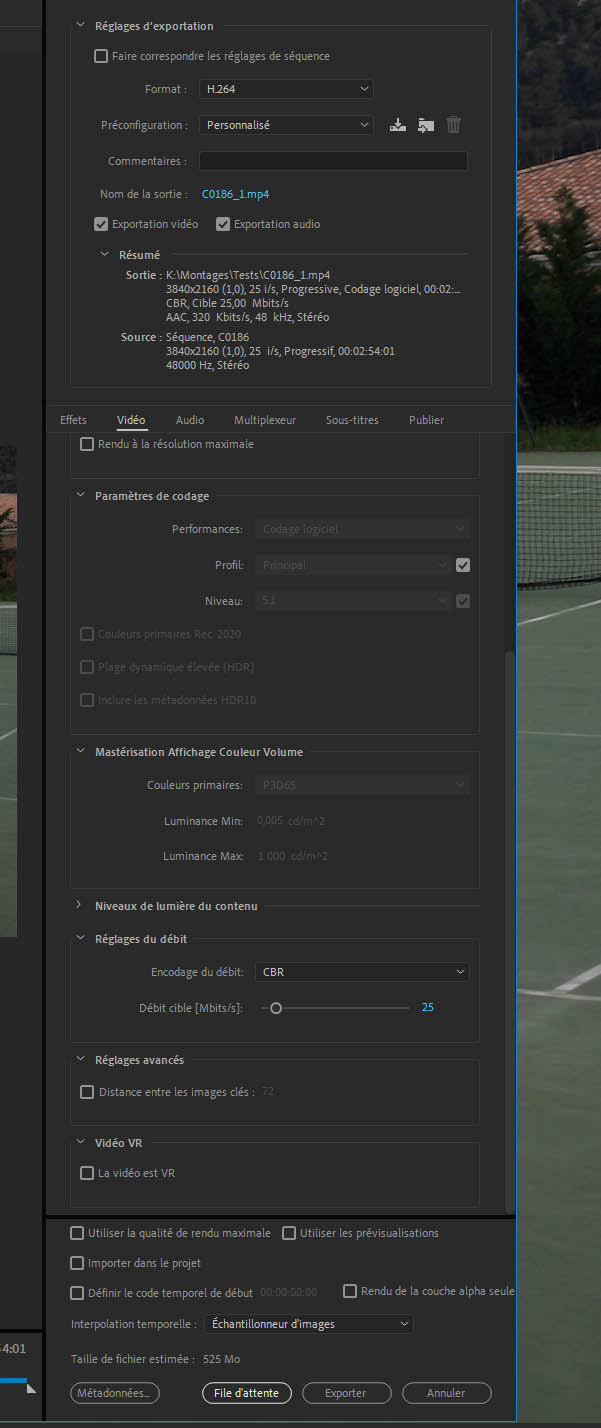Click the File d'attente button
This screenshot has width=601, height=1428.
pos(246,1393)
